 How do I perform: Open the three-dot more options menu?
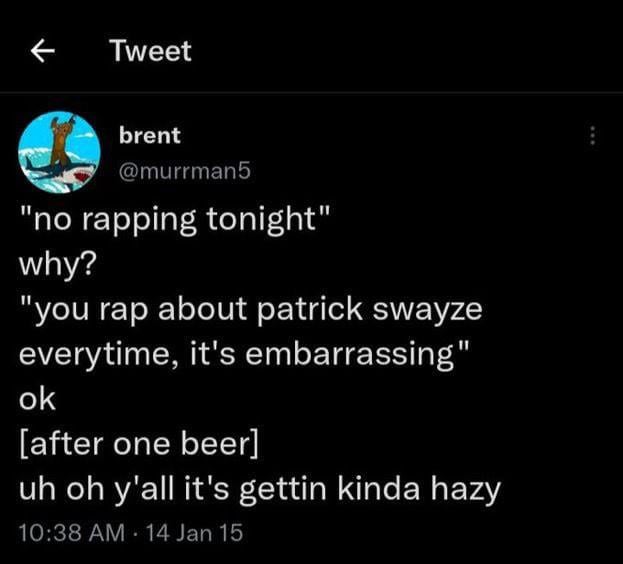(592, 136)
